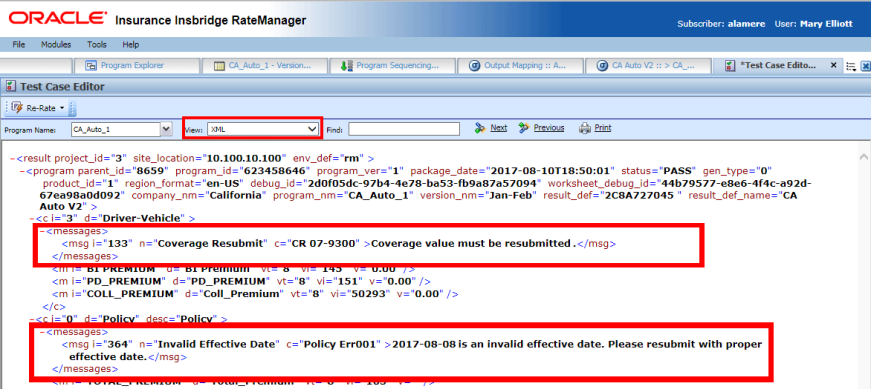Click the subscriber name alamere
The image size is (871, 389).
(x=746, y=24)
